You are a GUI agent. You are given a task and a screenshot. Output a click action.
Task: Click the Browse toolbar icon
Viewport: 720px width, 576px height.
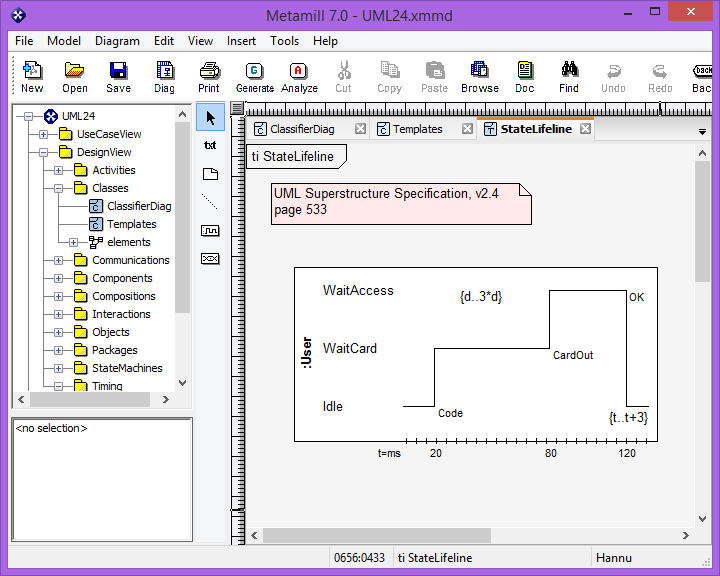(x=479, y=71)
